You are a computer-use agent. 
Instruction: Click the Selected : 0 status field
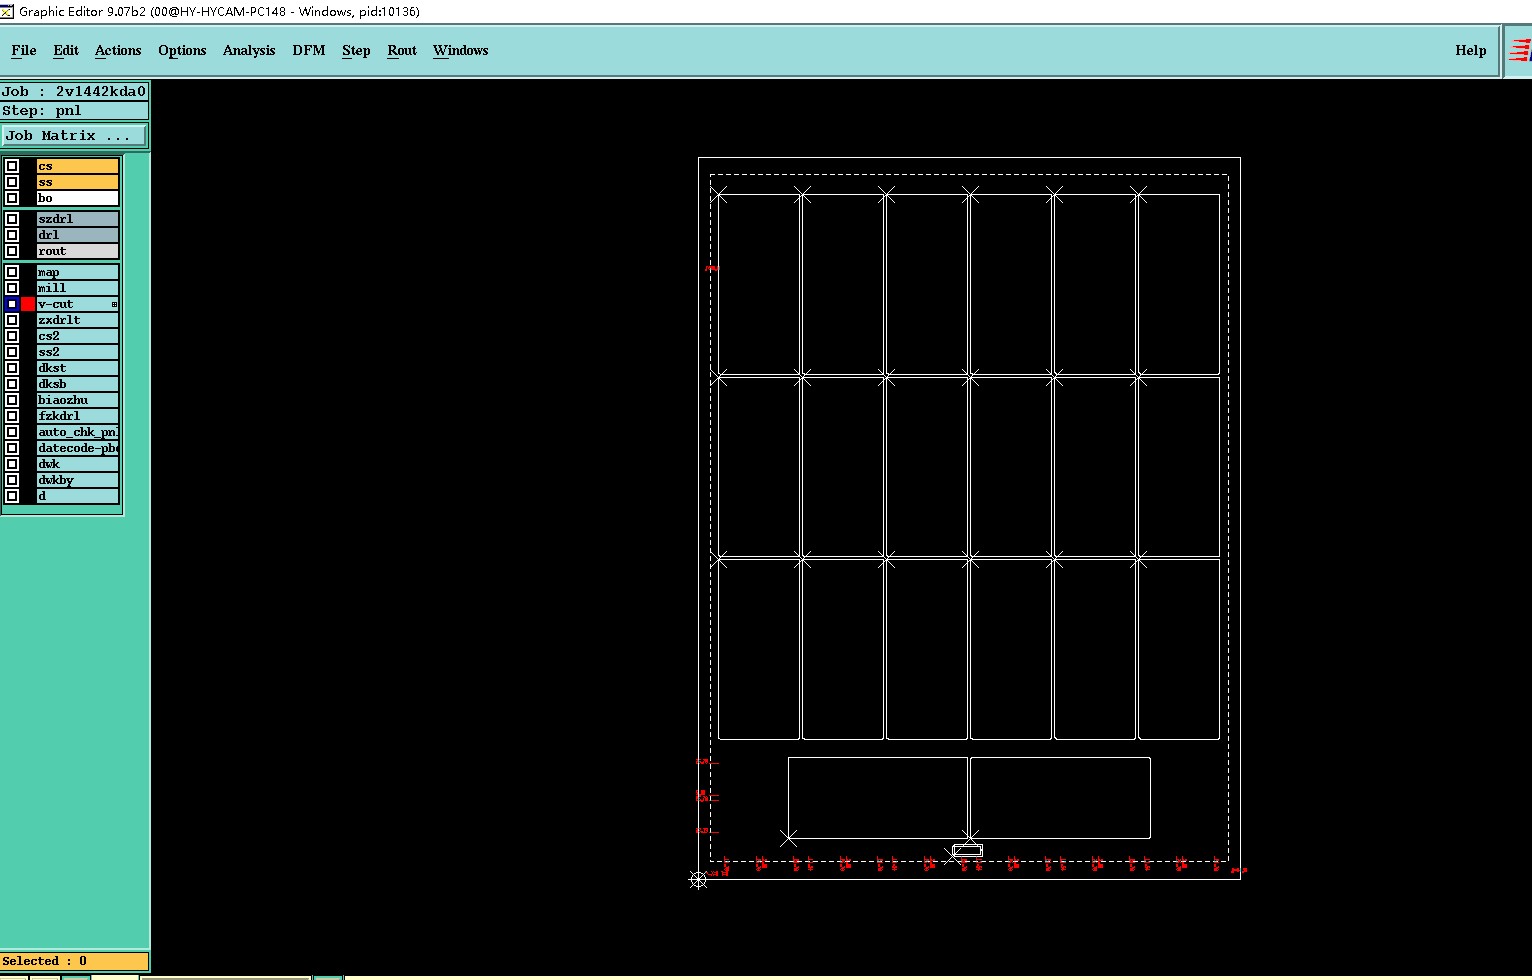74,961
